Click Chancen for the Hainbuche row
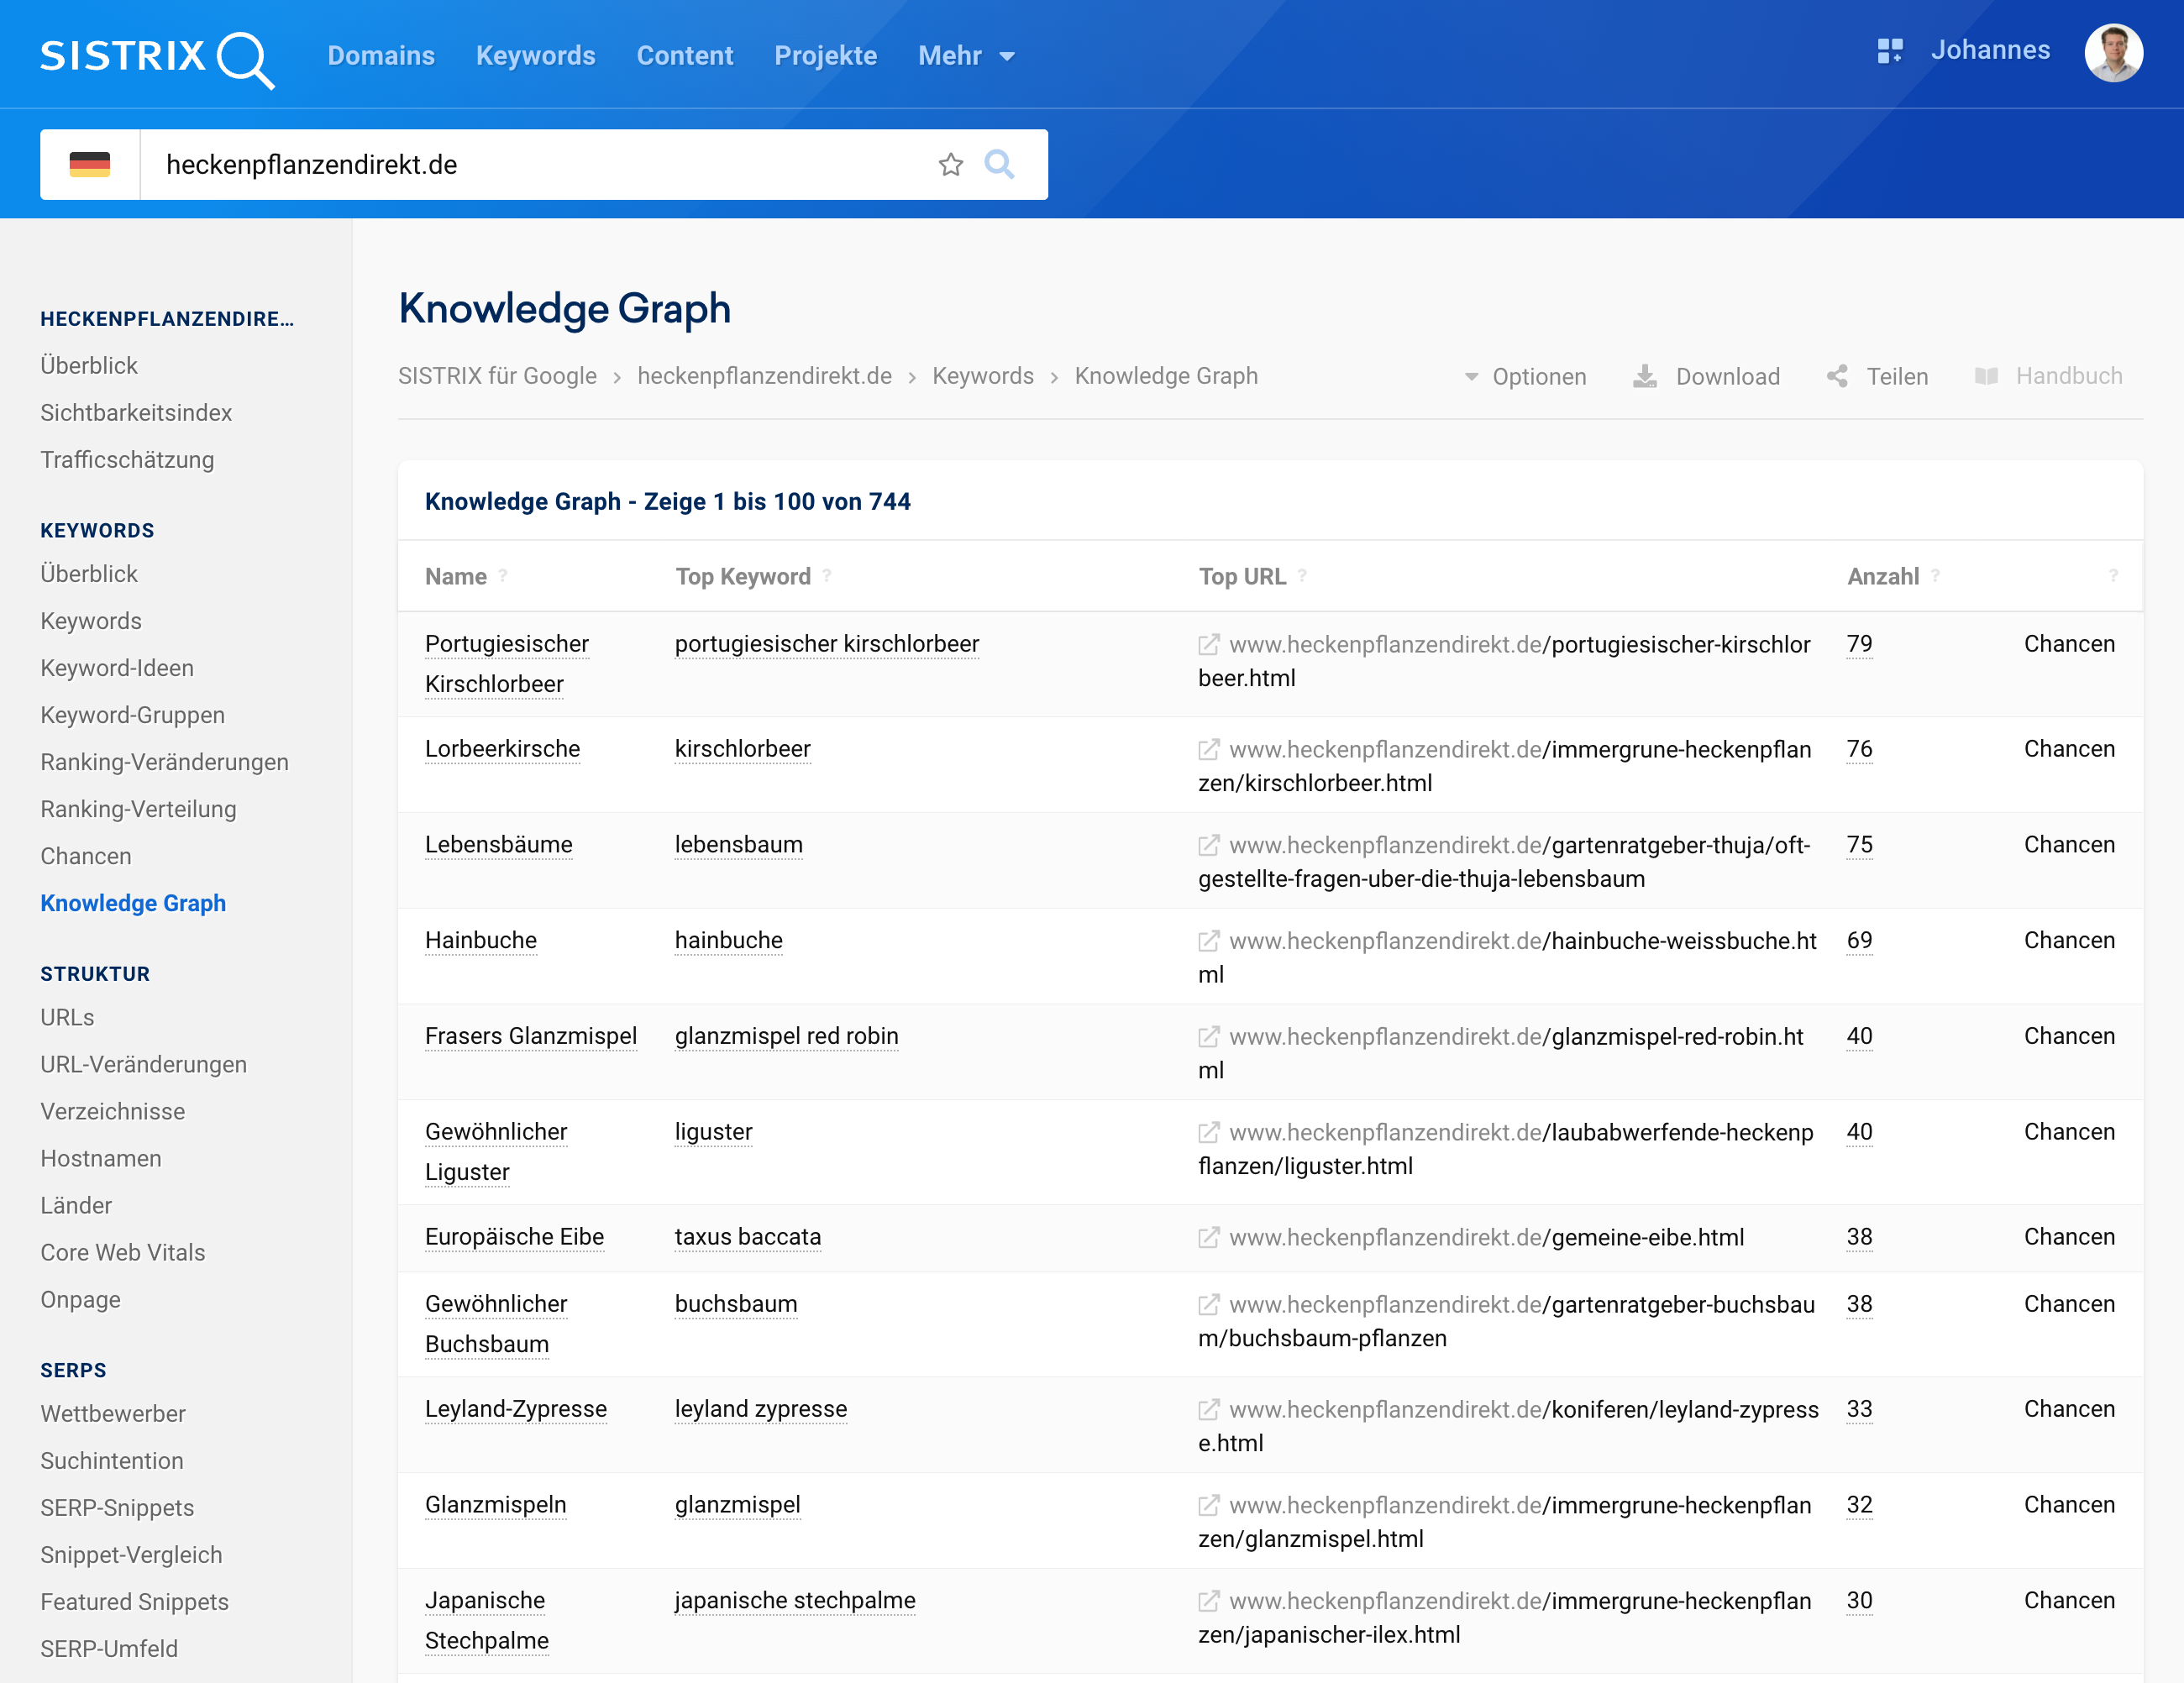2184x1683 pixels. pos(2068,940)
